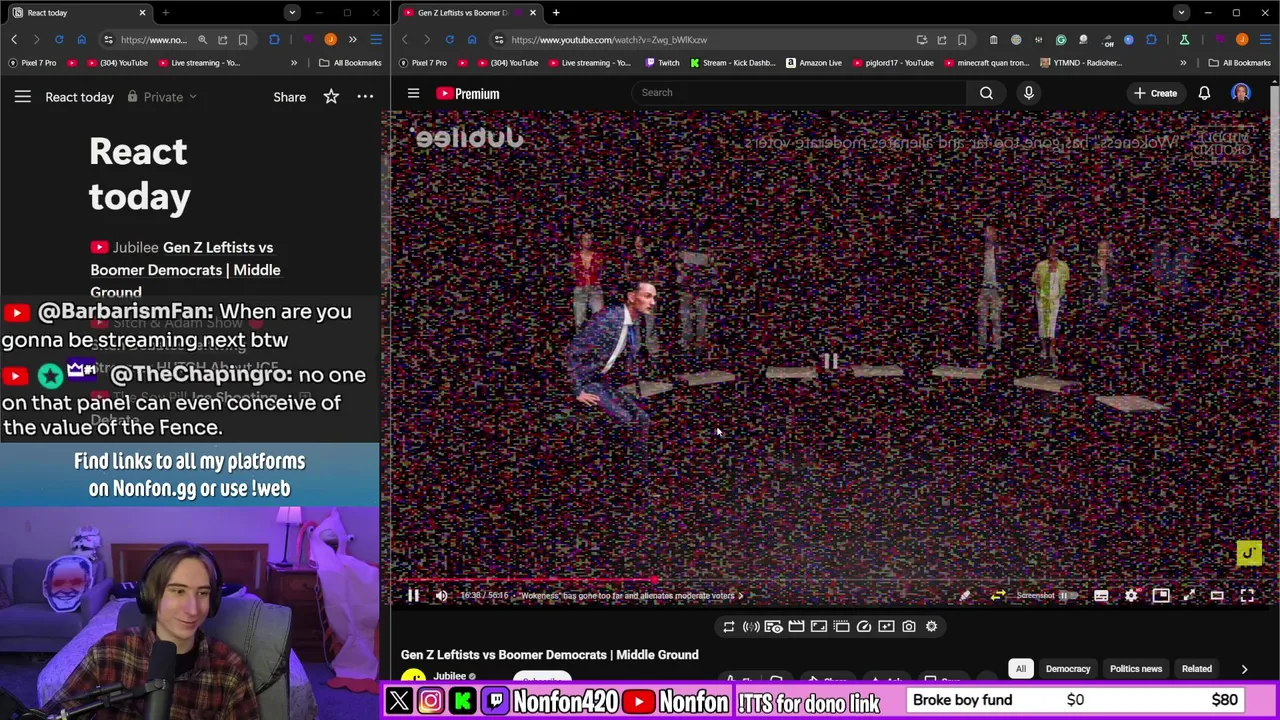Start YouTube voice search with microphone
The height and width of the screenshot is (720, 1280).
[x=1028, y=93]
